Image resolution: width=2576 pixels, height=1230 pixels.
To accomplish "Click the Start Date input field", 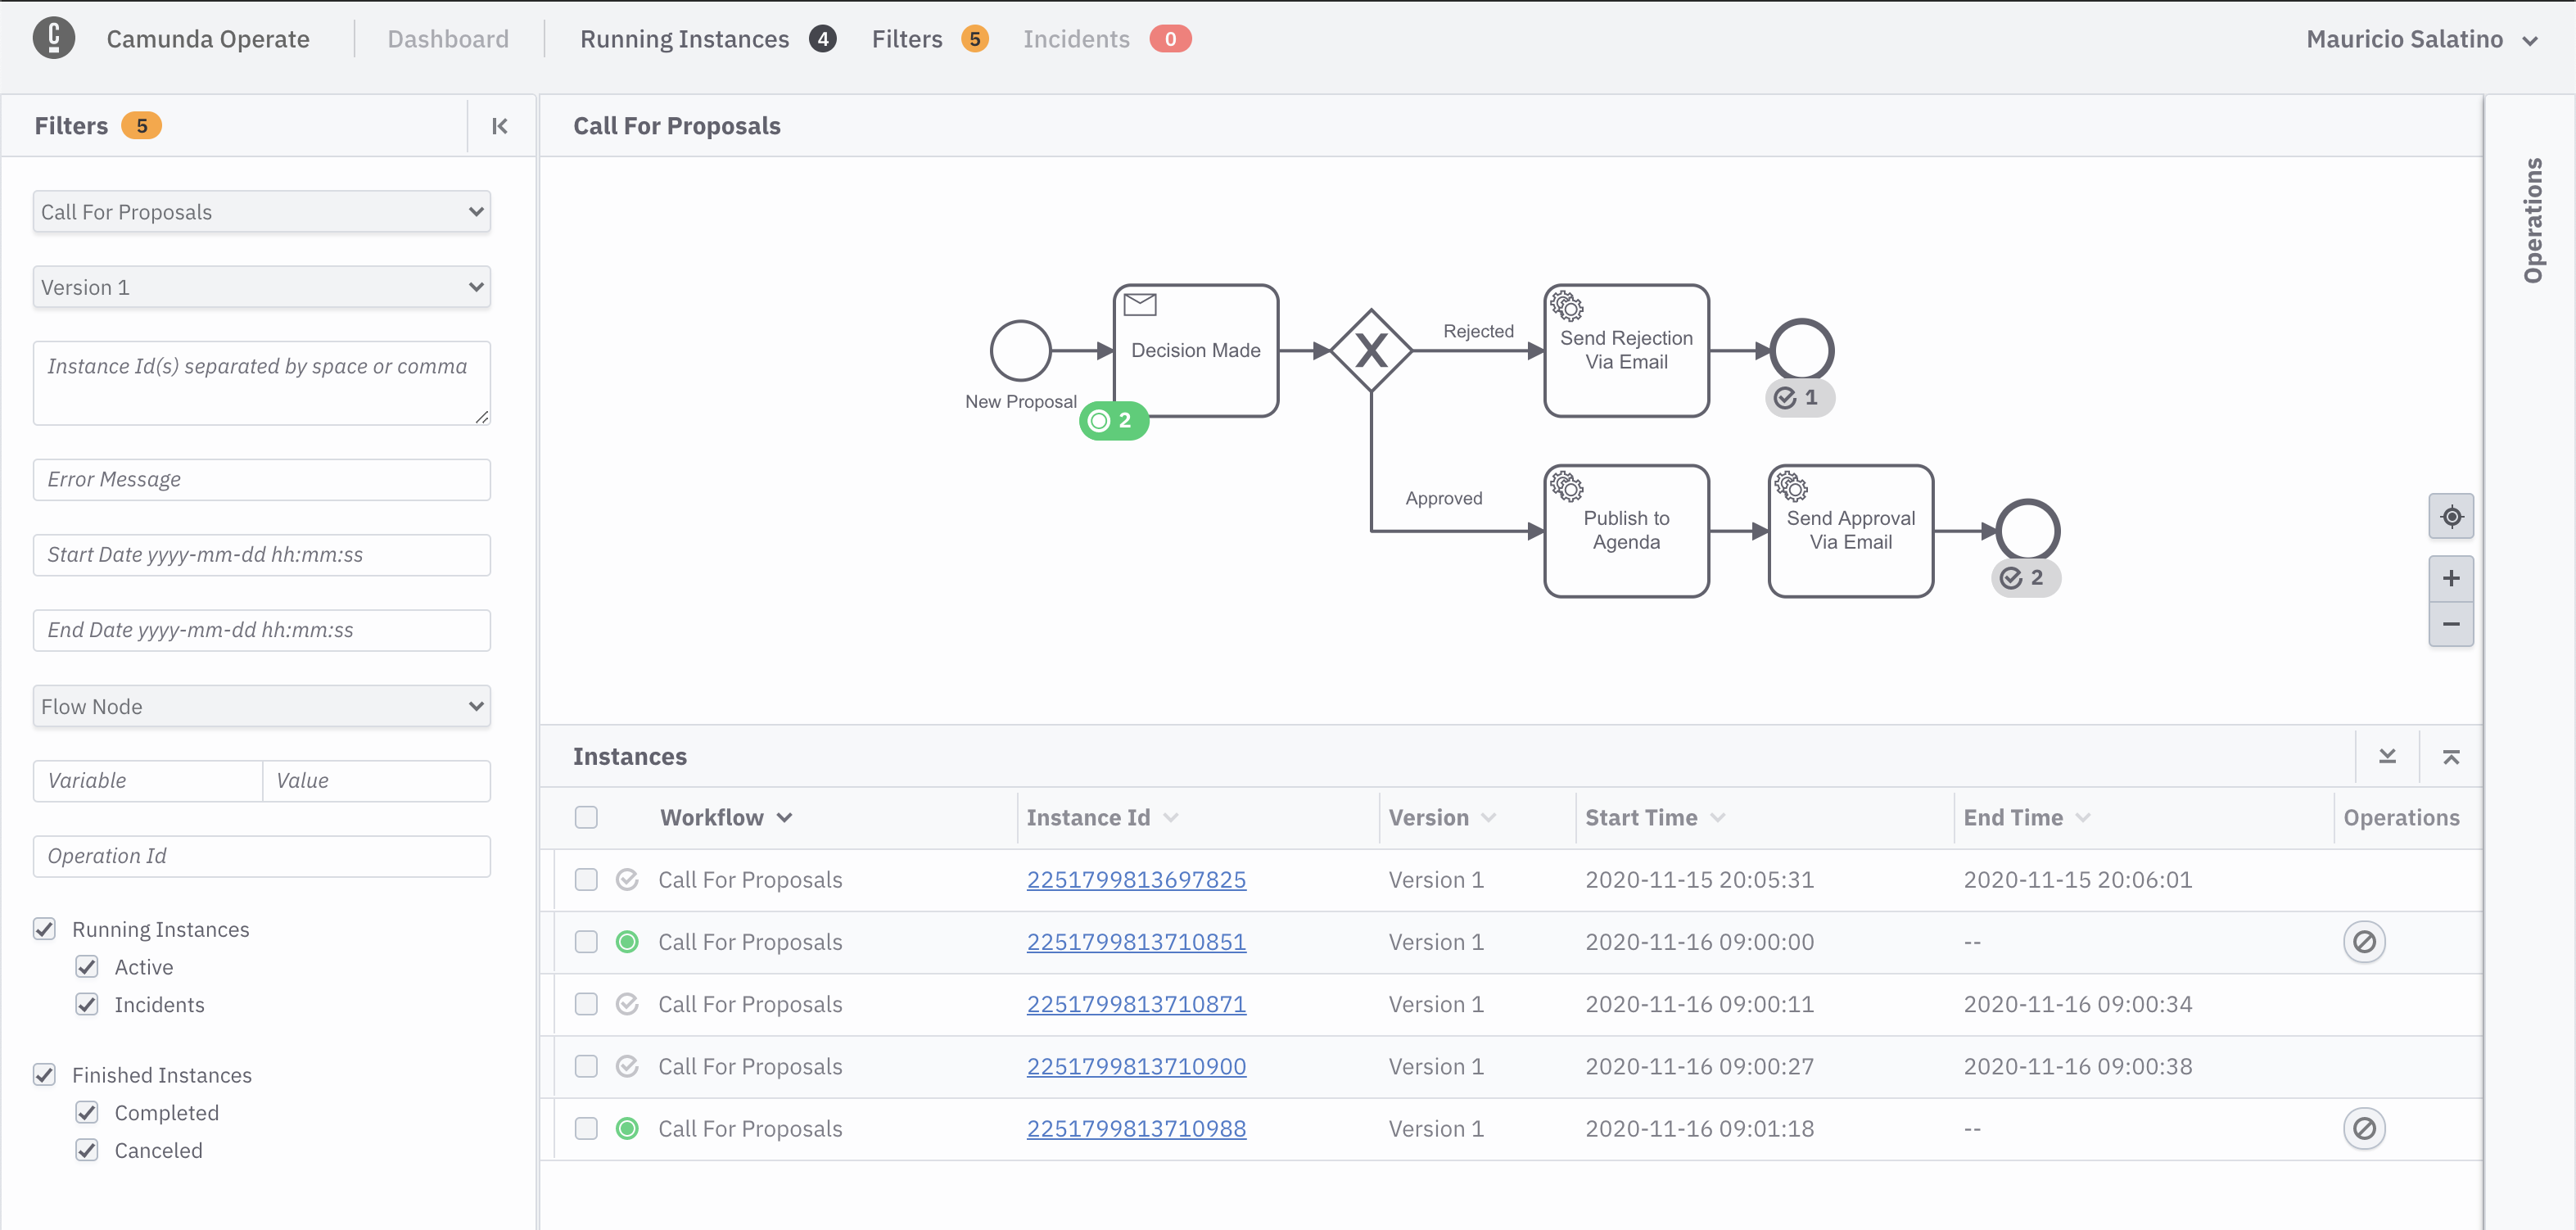I will point(261,554).
